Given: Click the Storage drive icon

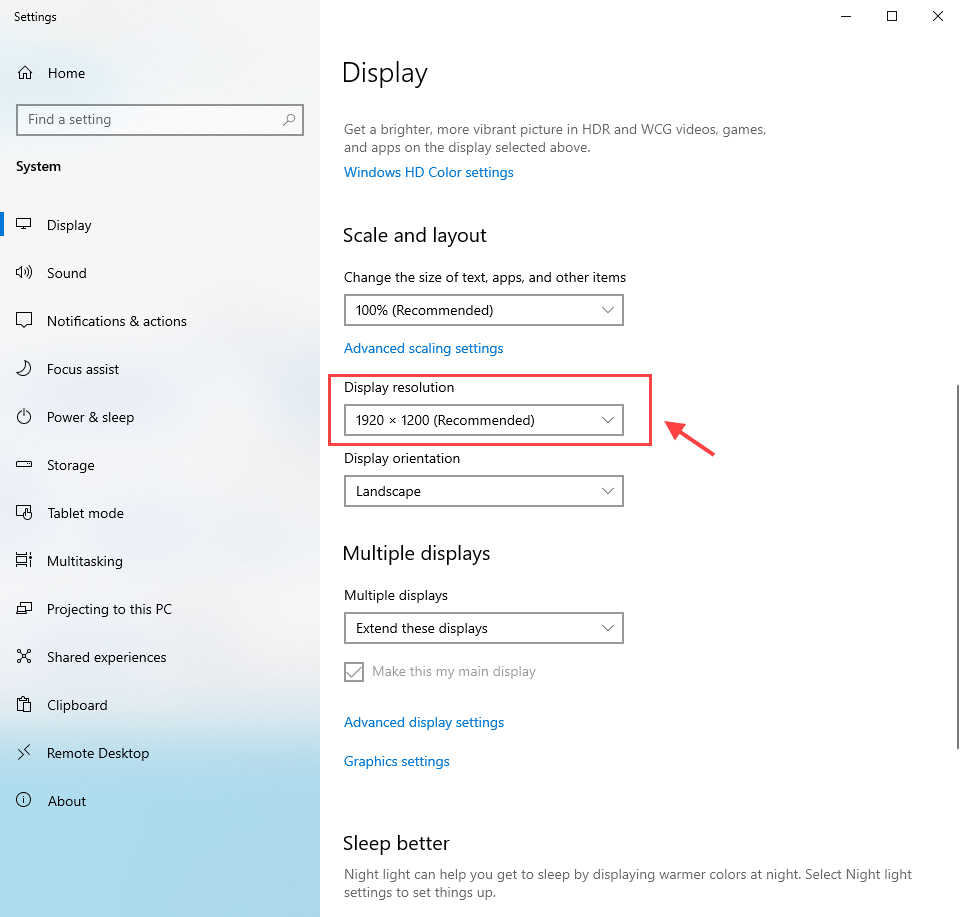Looking at the screenshot, I should click(25, 465).
